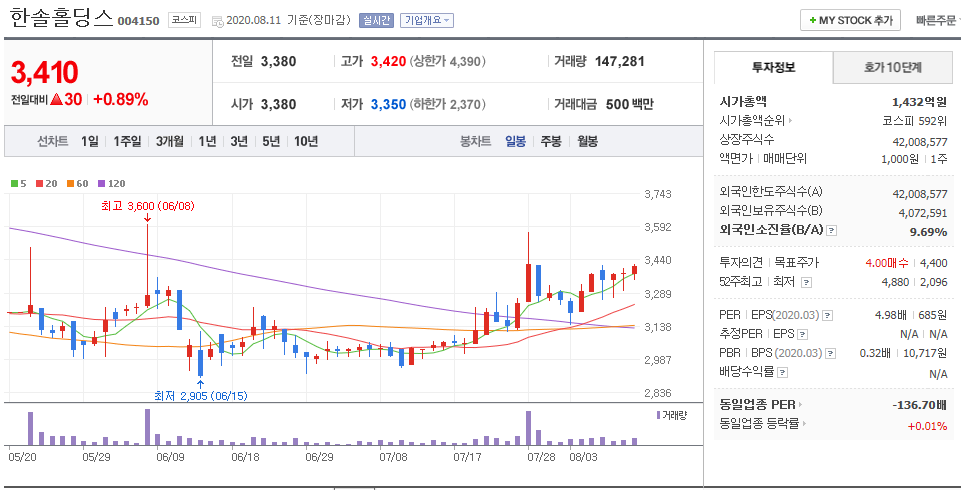
Task: Open 동일업종 PER link
Action: coord(761,405)
